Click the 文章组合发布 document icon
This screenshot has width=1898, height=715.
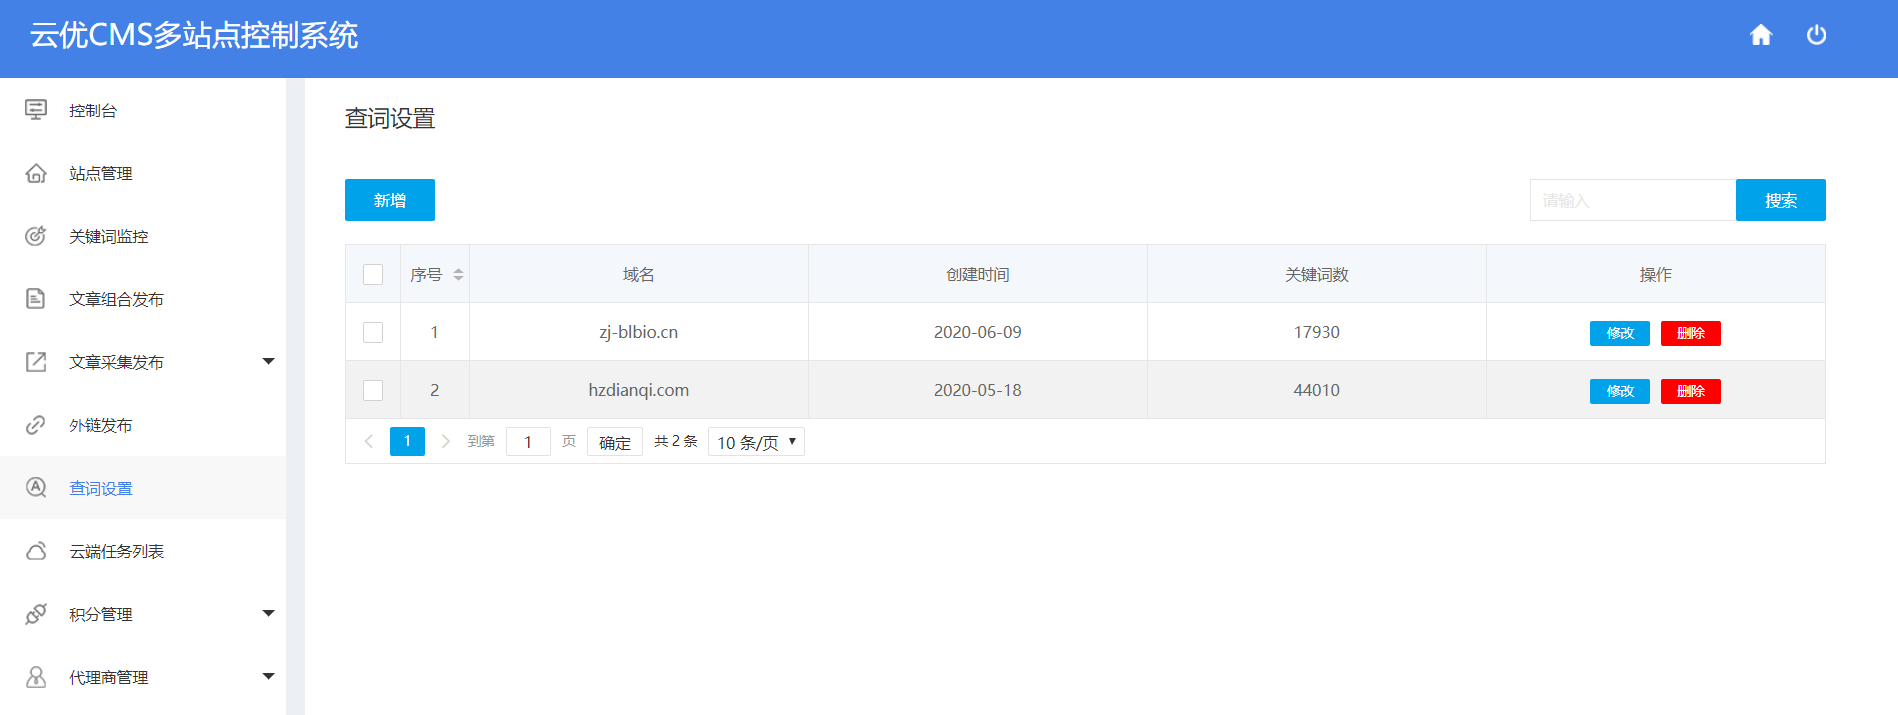(36, 299)
